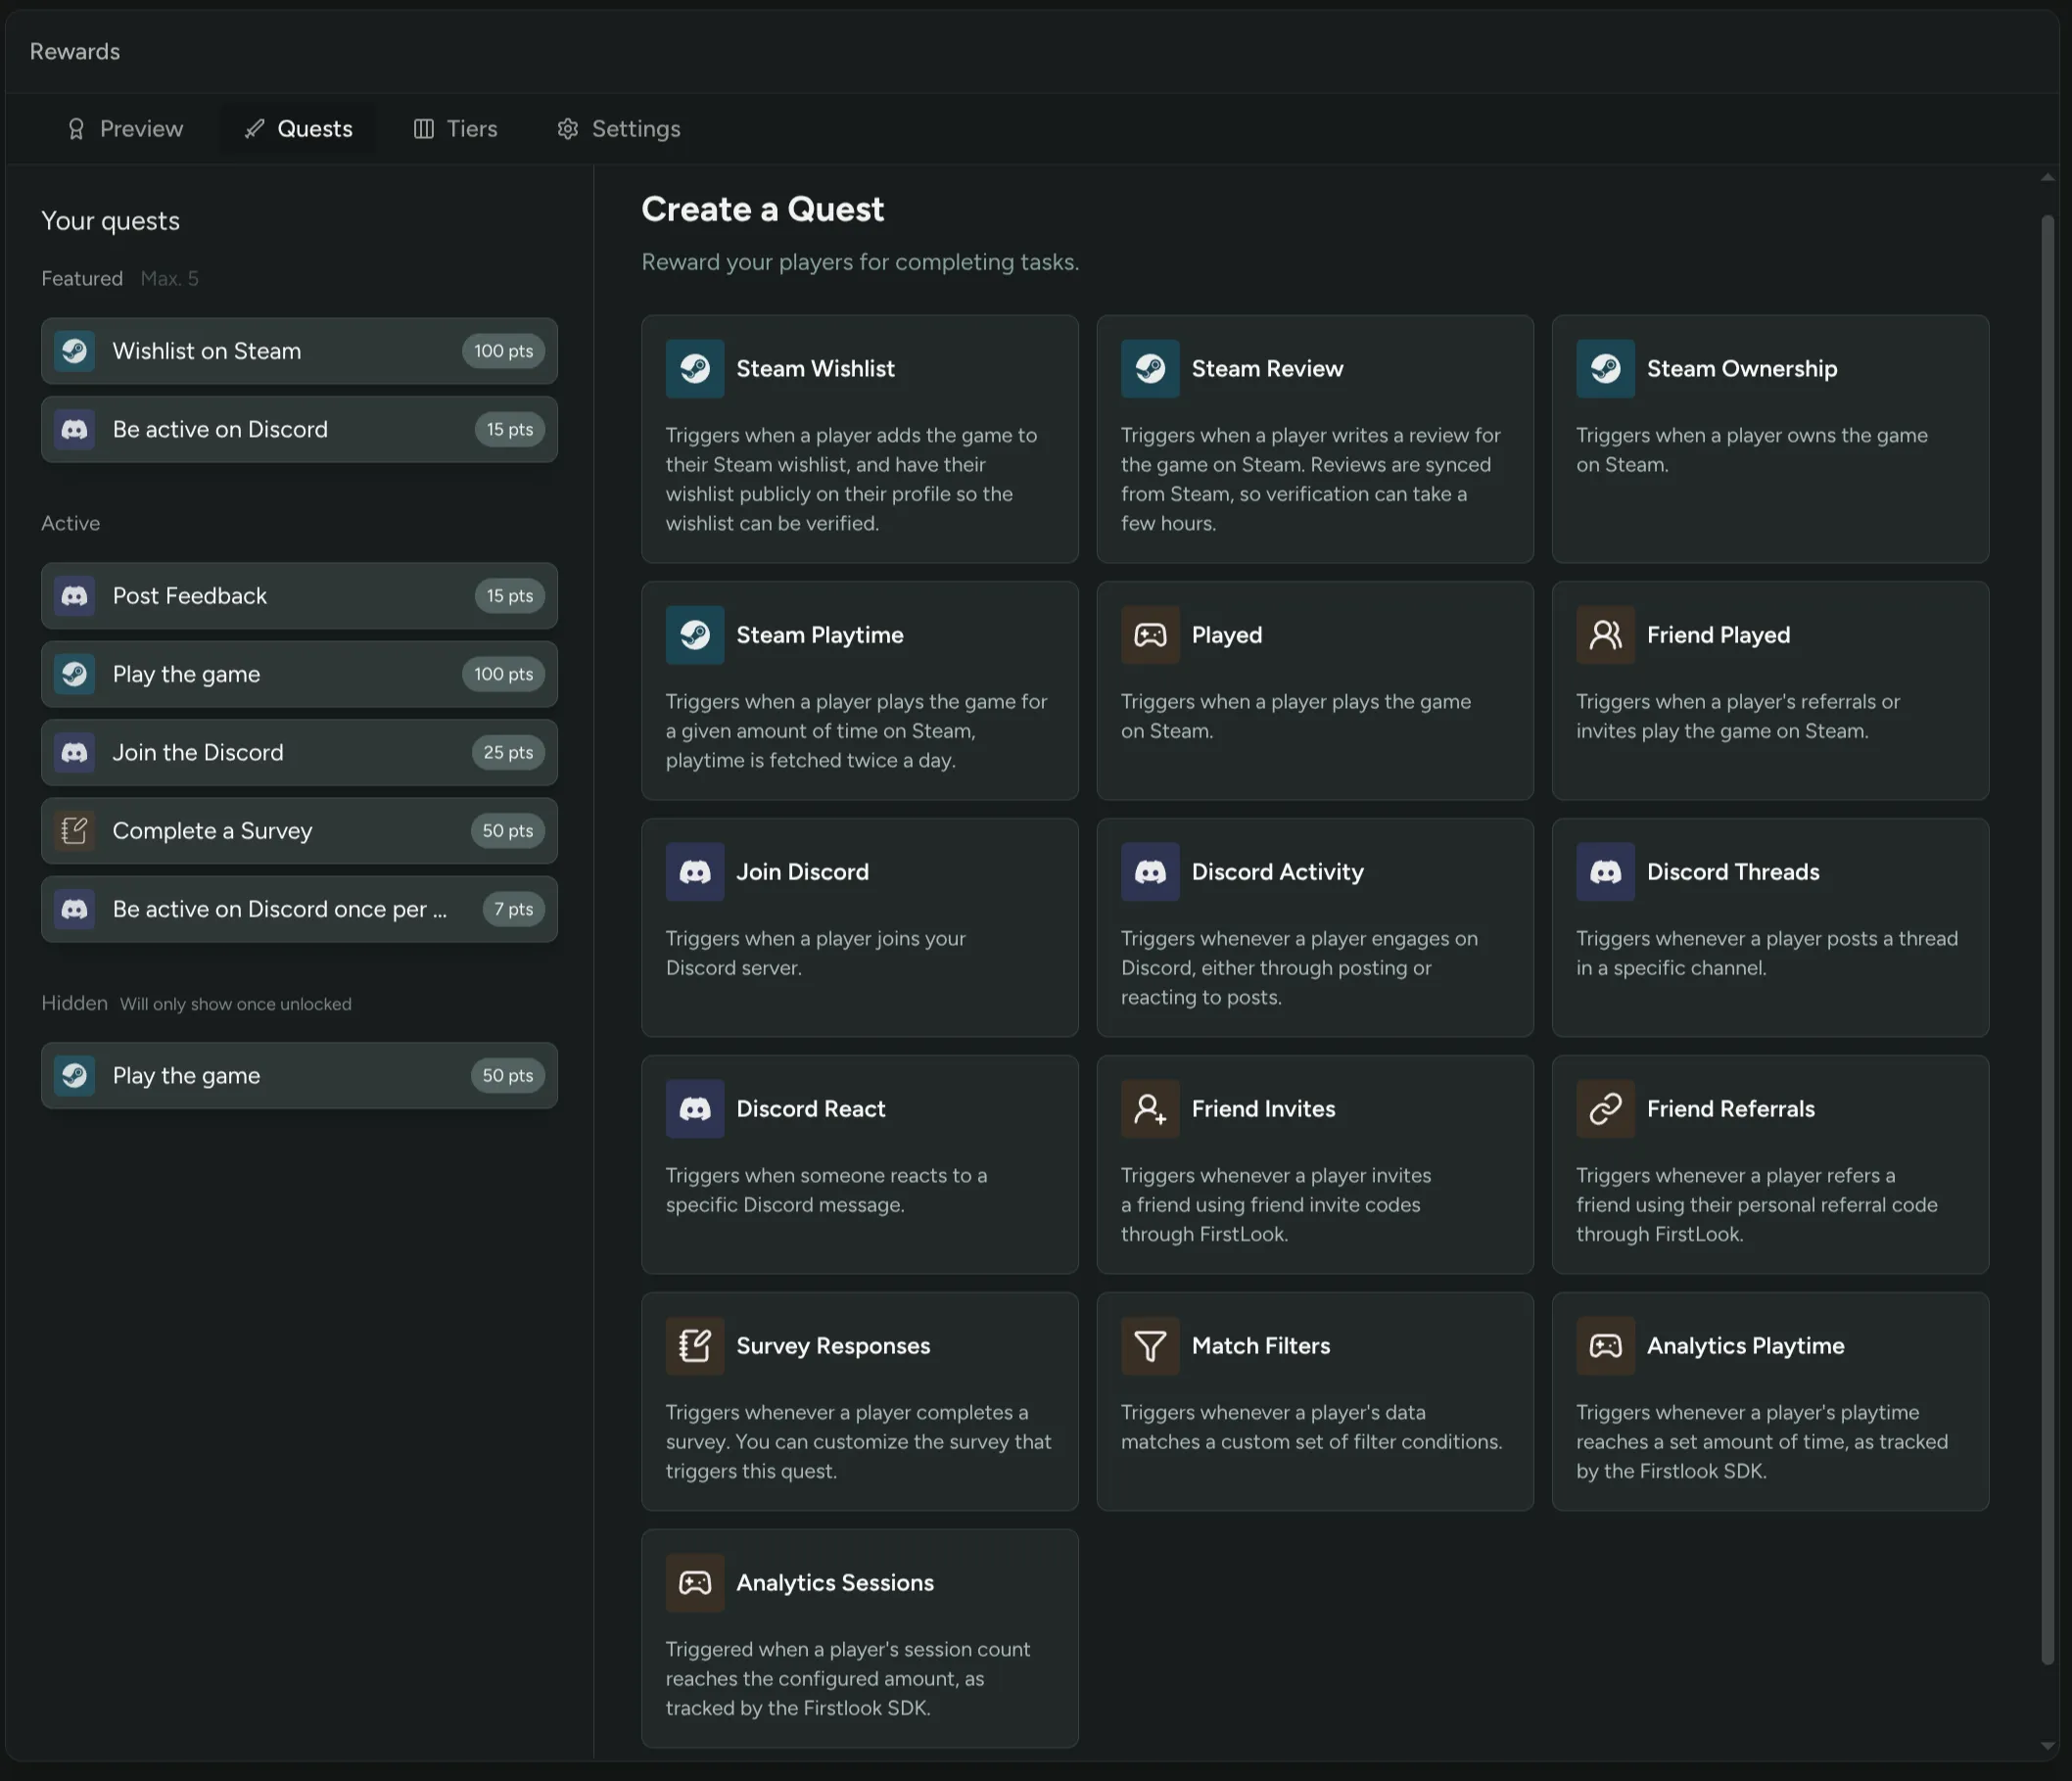
Task: Click the notepad icon on Survey Responses card
Action: tap(695, 1346)
